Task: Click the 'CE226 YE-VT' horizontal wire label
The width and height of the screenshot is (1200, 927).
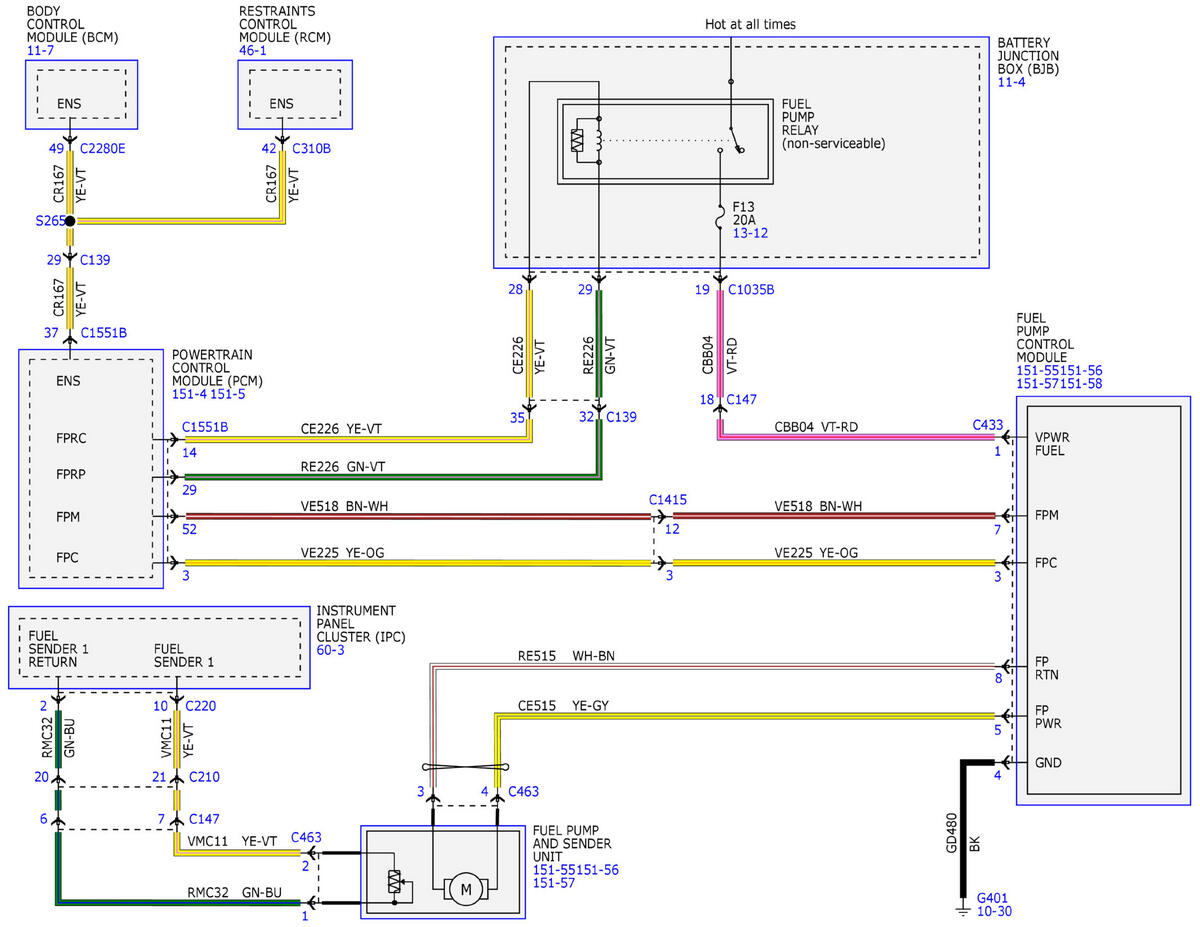Action: coord(341,429)
